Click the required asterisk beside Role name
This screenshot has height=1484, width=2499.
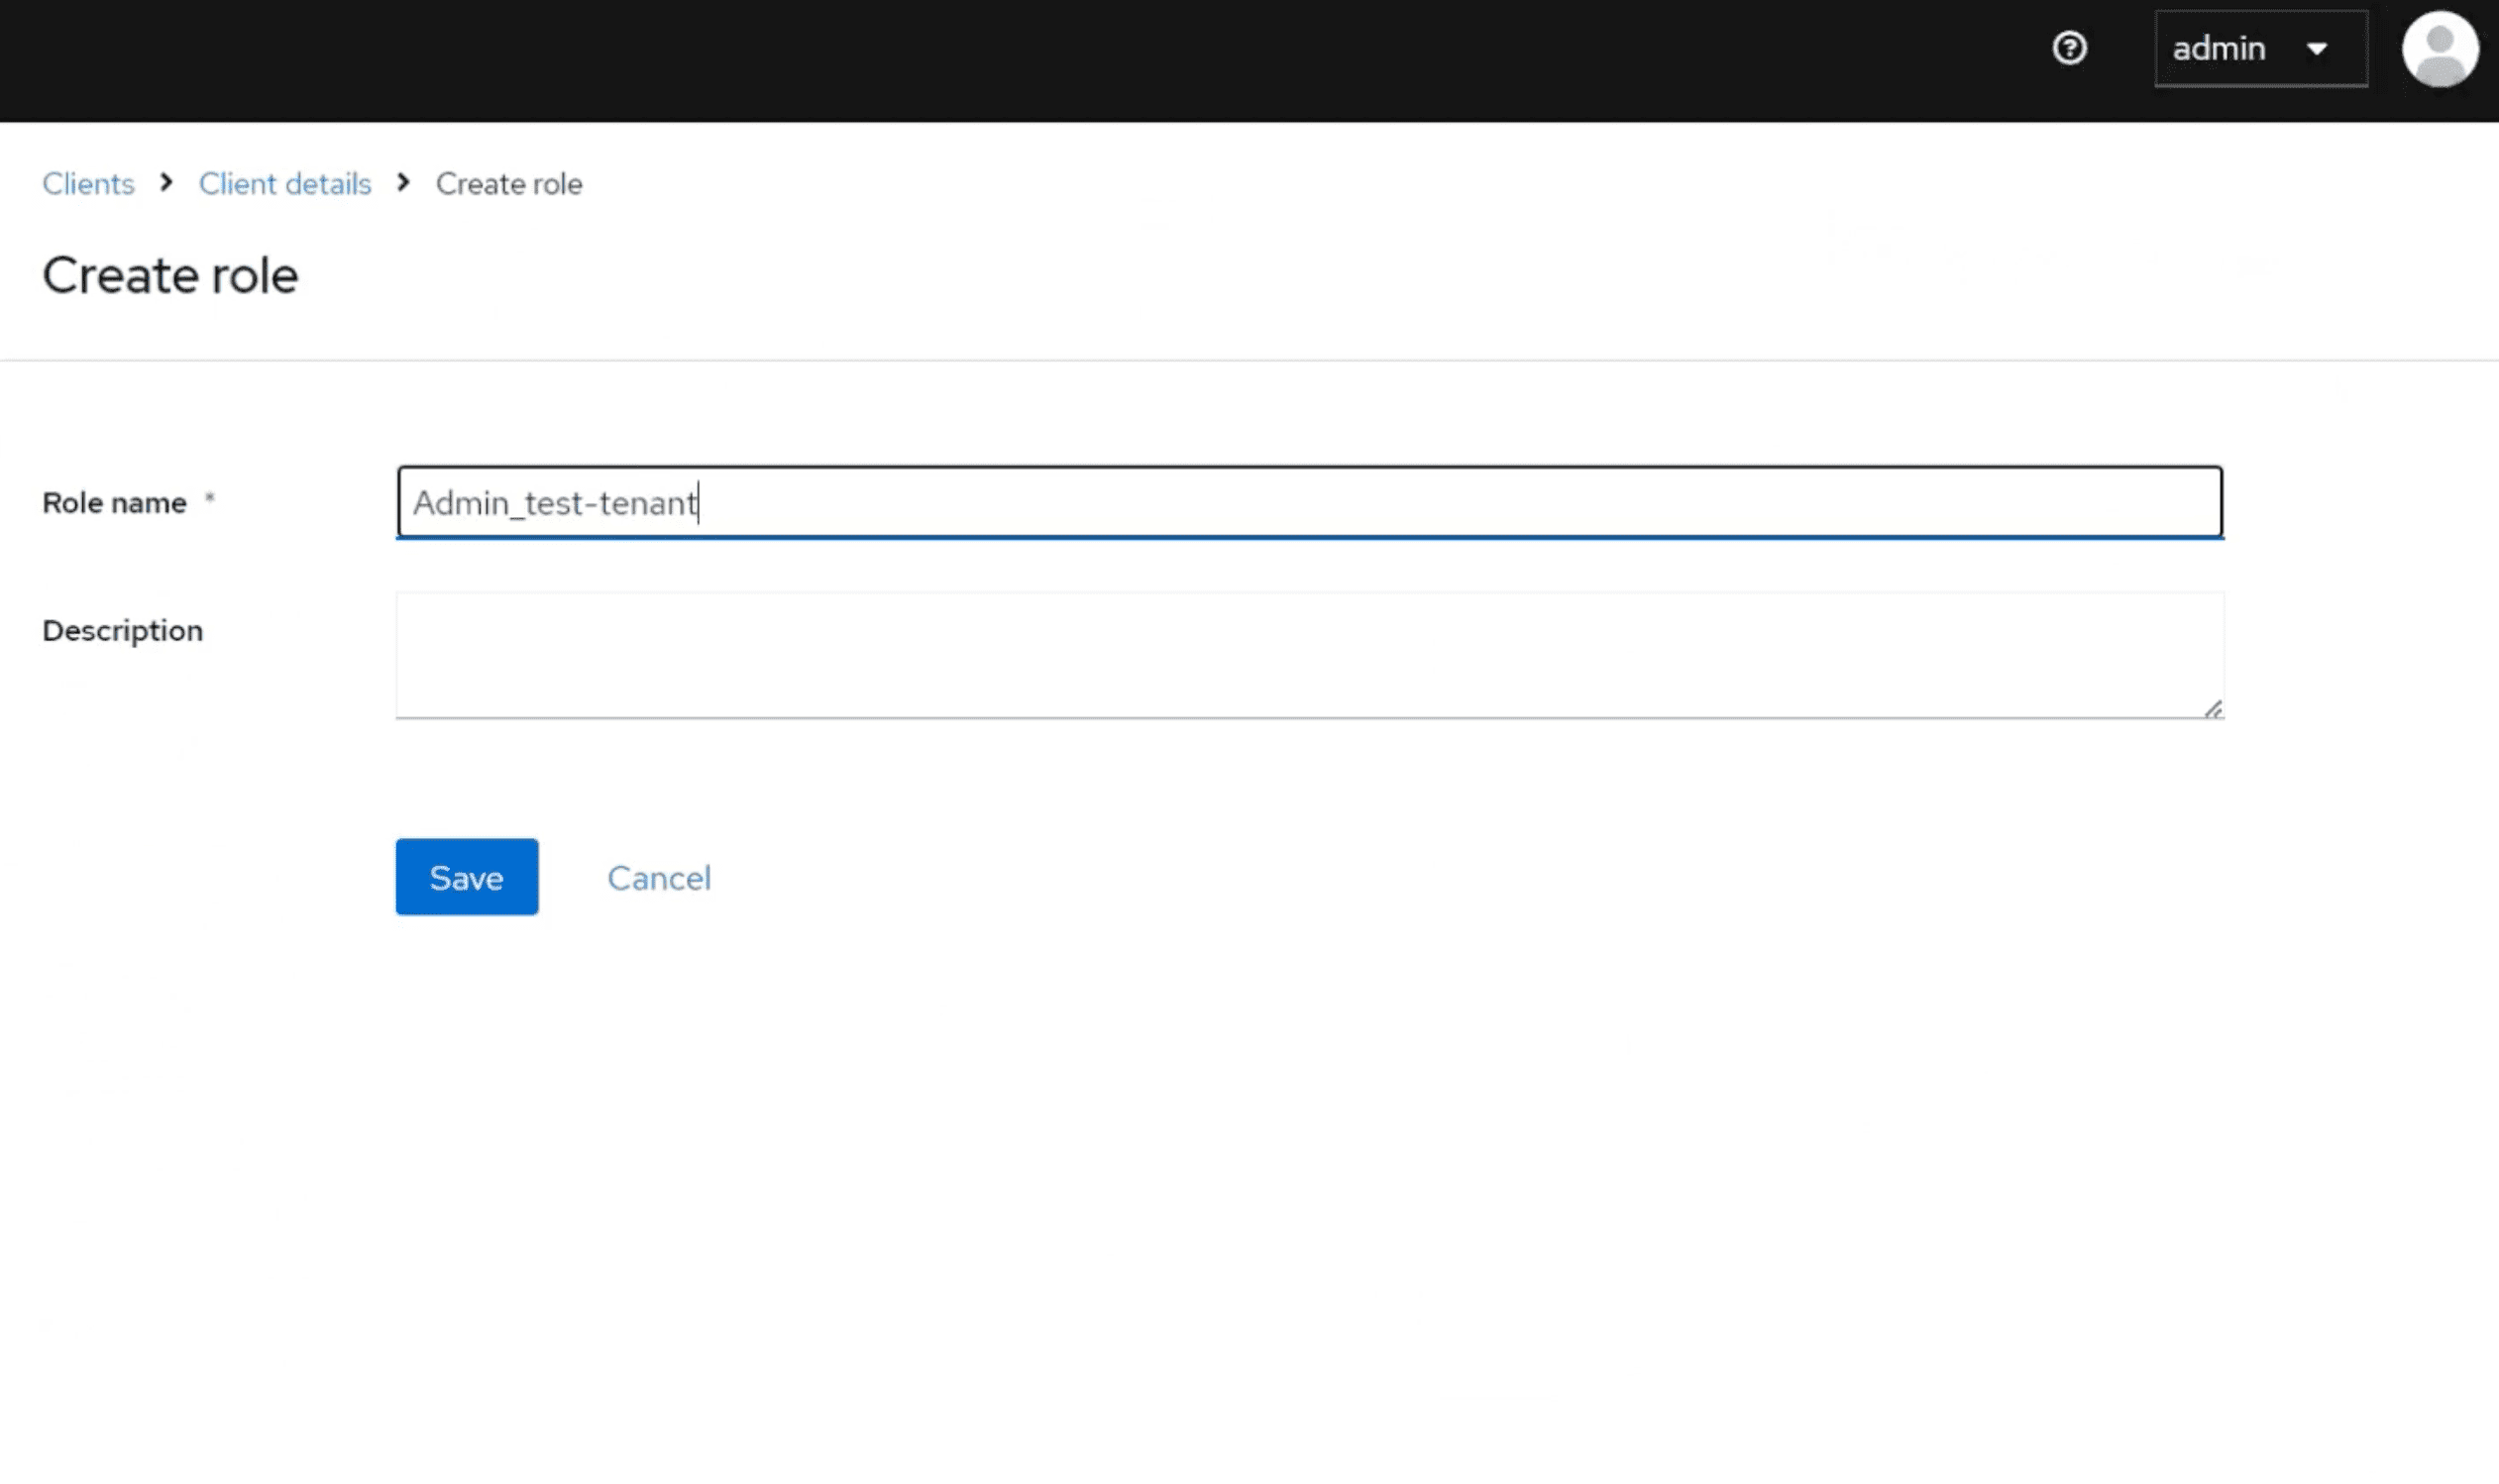(210, 497)
